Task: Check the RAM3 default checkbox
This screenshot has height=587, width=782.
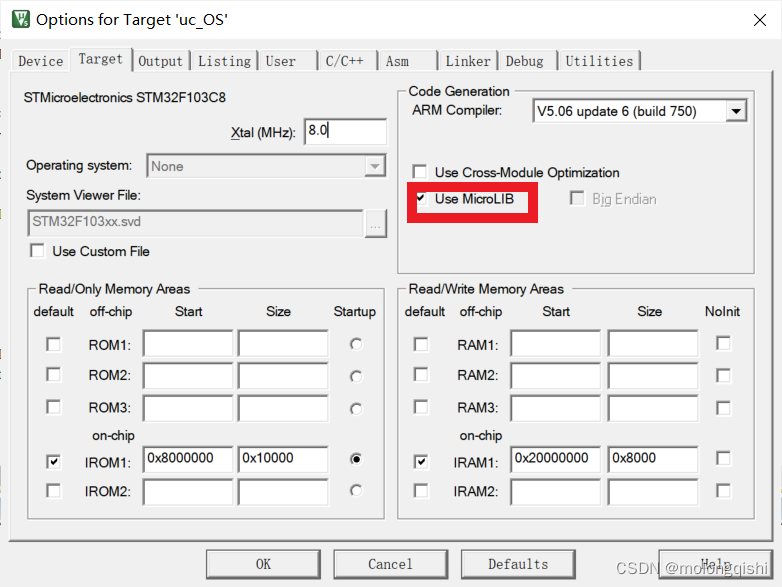Action: tap(421, 407)
